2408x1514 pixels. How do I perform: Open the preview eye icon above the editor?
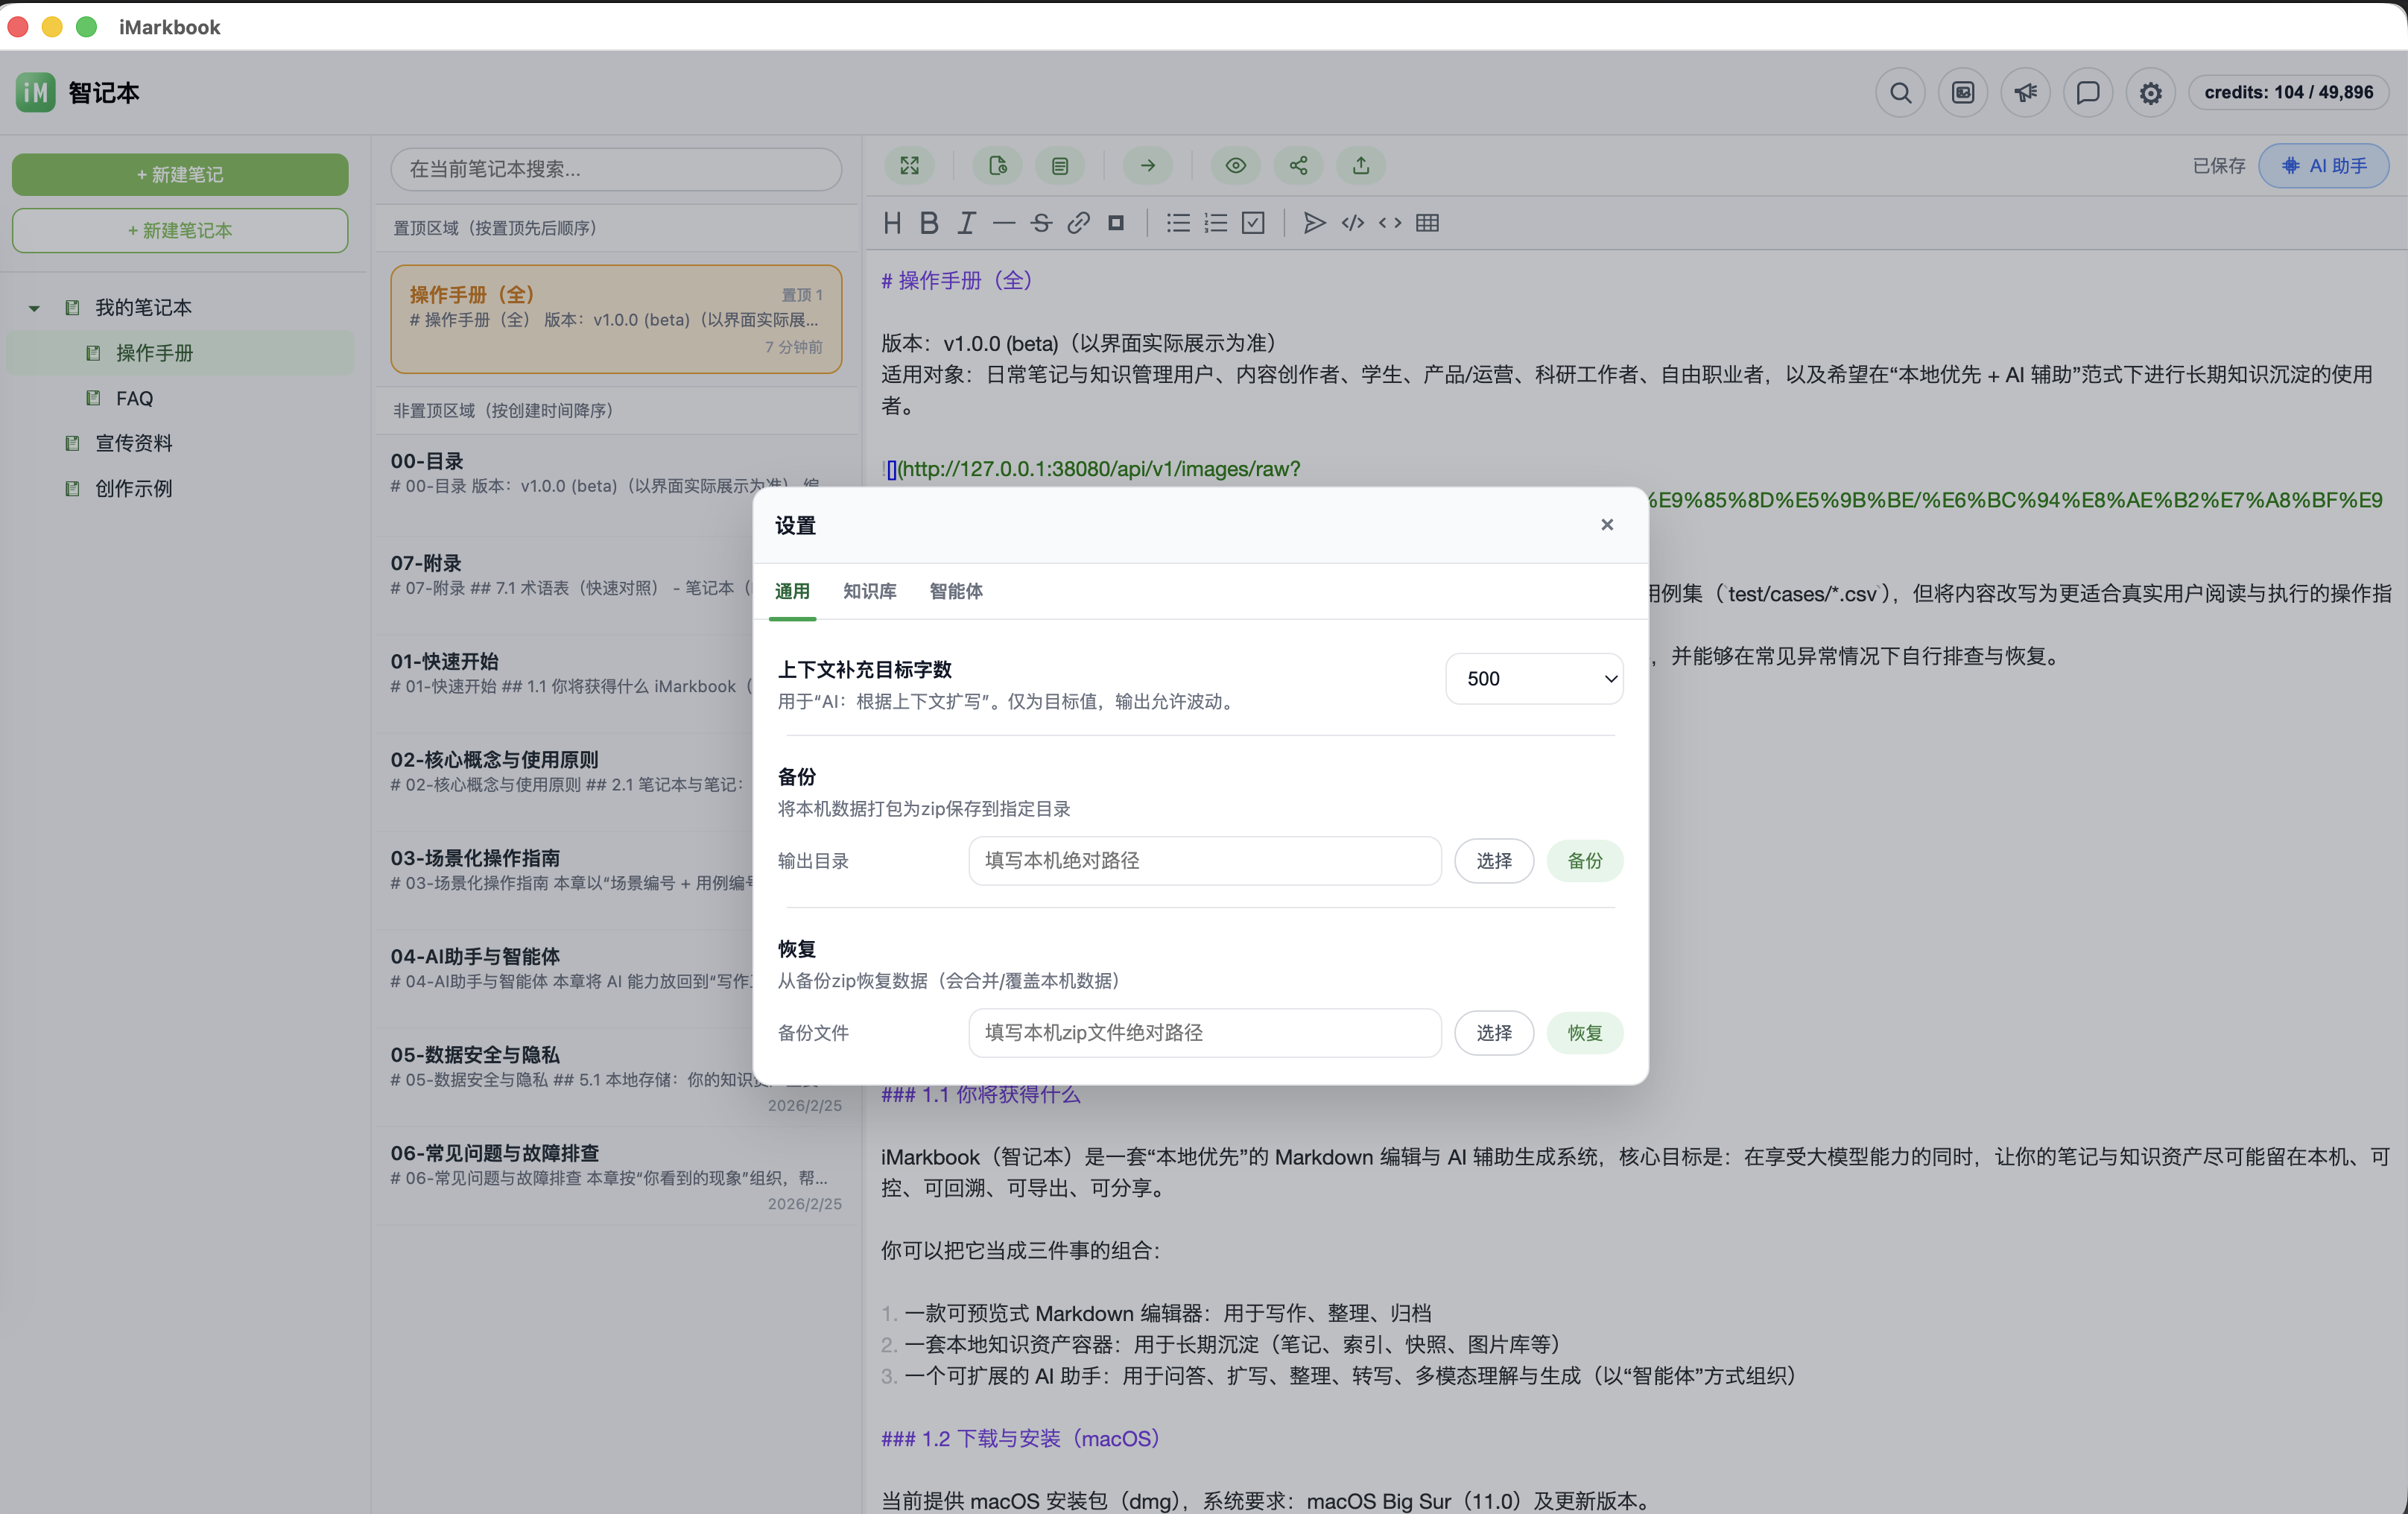click(1236, 166)
